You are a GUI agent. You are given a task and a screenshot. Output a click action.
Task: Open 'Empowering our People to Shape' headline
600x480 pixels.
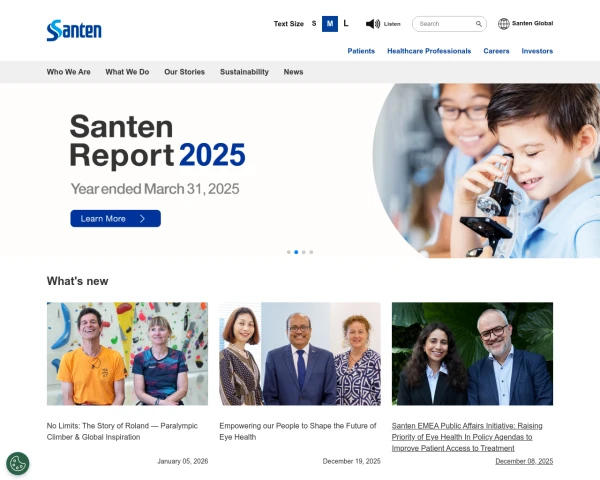[x=298, y=431]
